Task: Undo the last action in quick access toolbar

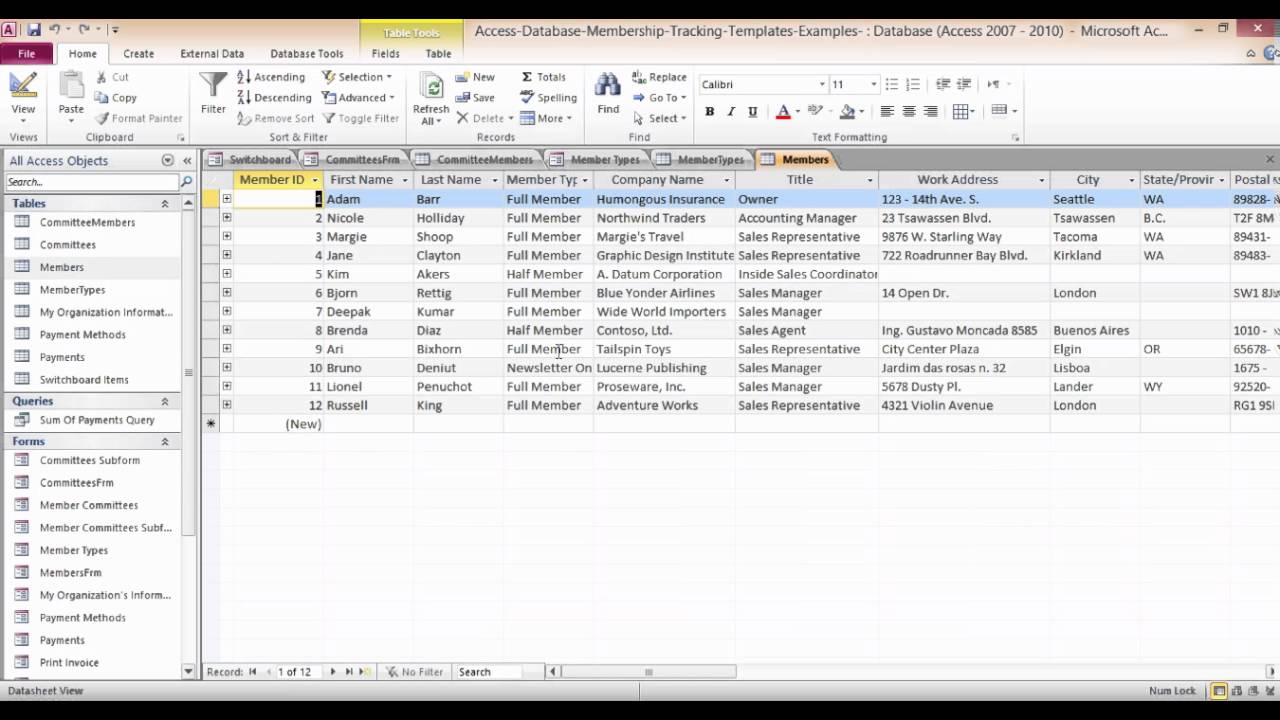Action: pos(55,30)
